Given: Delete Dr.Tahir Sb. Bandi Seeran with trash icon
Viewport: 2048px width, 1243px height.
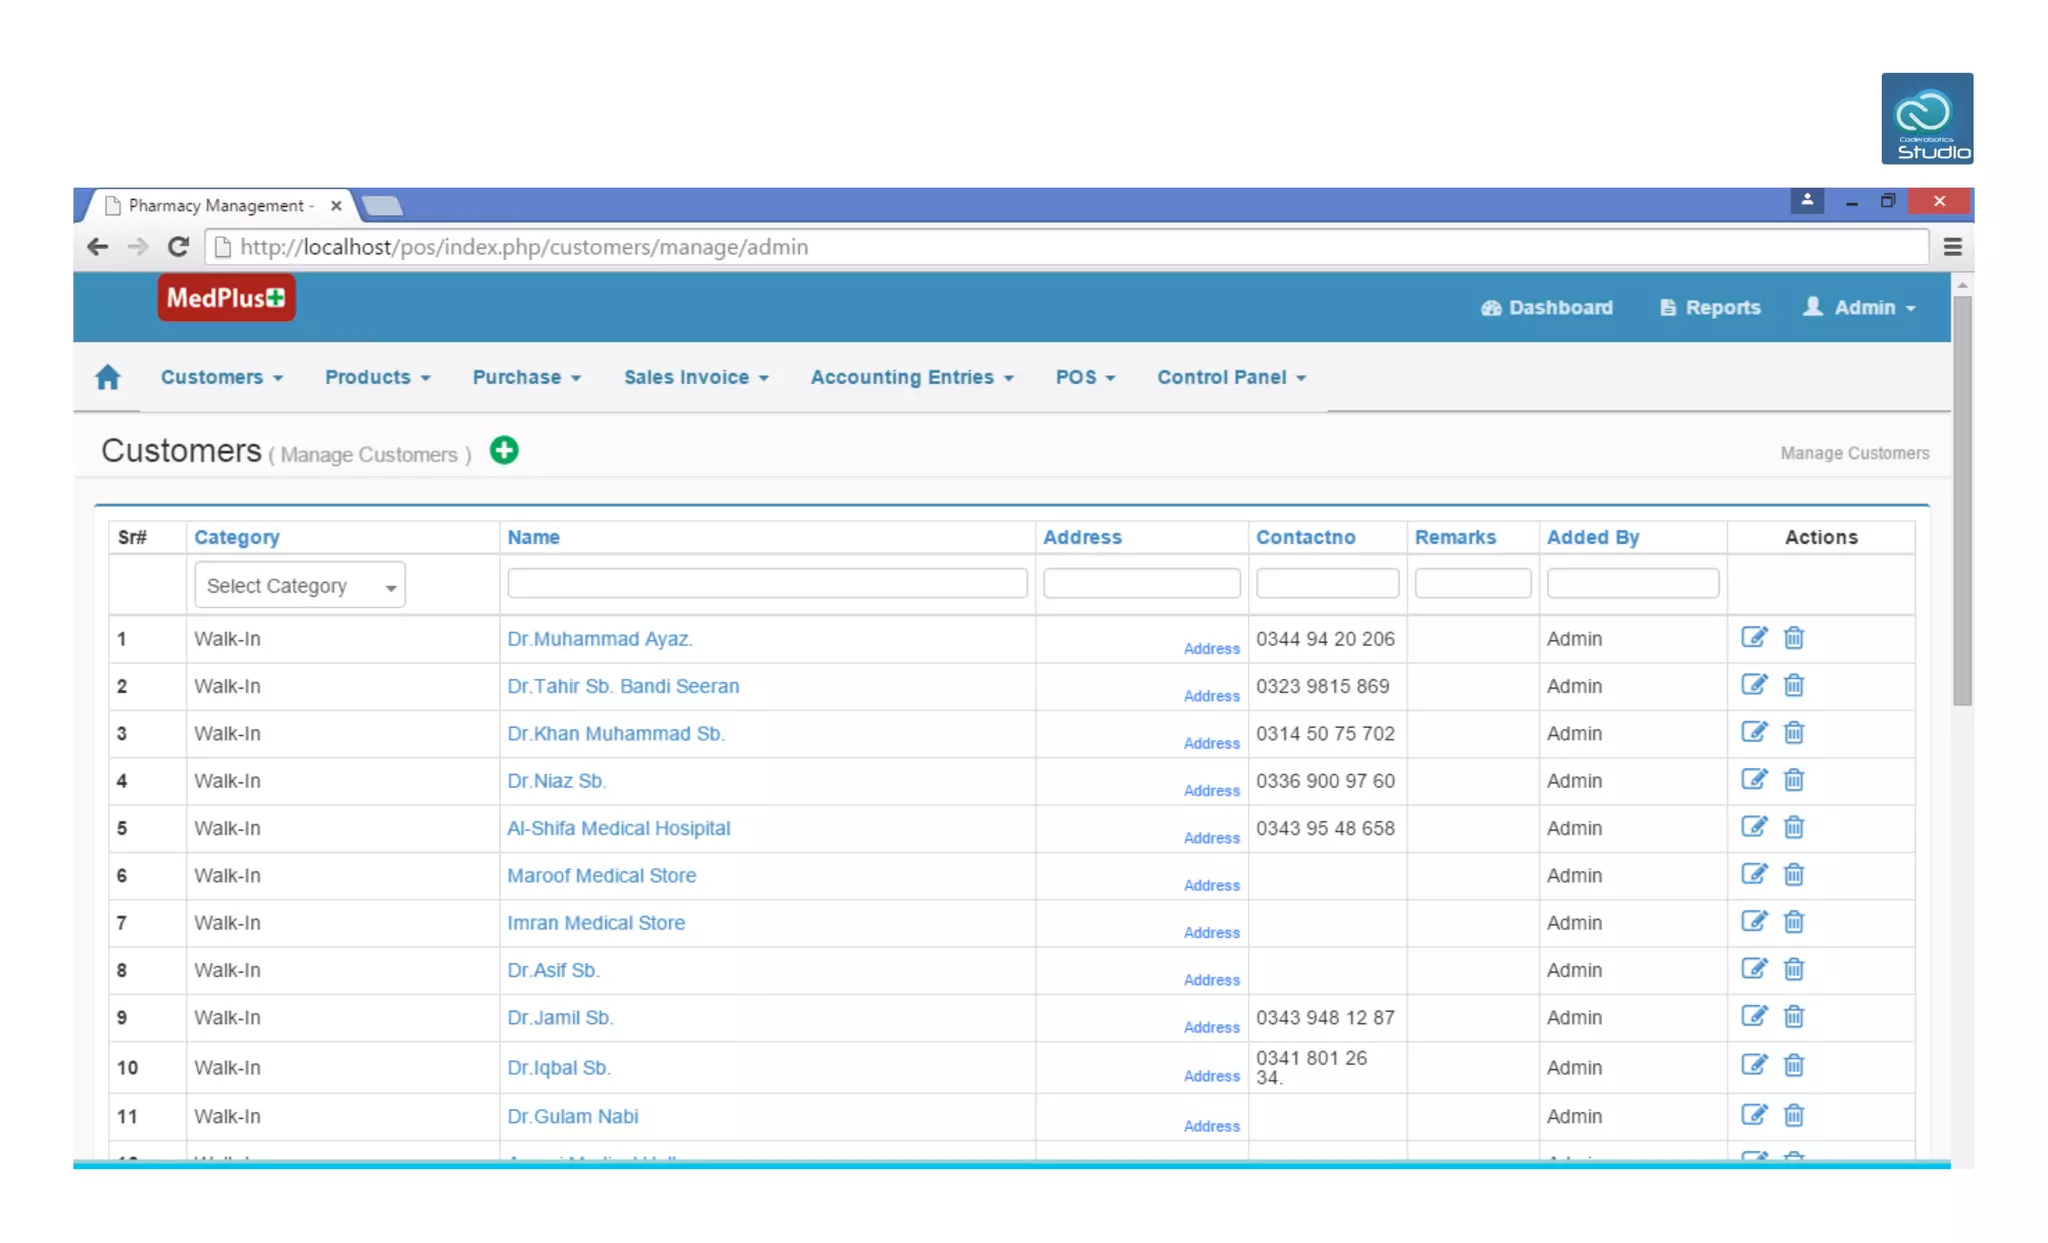Looking at the screenshot, I should [1794, 686].
